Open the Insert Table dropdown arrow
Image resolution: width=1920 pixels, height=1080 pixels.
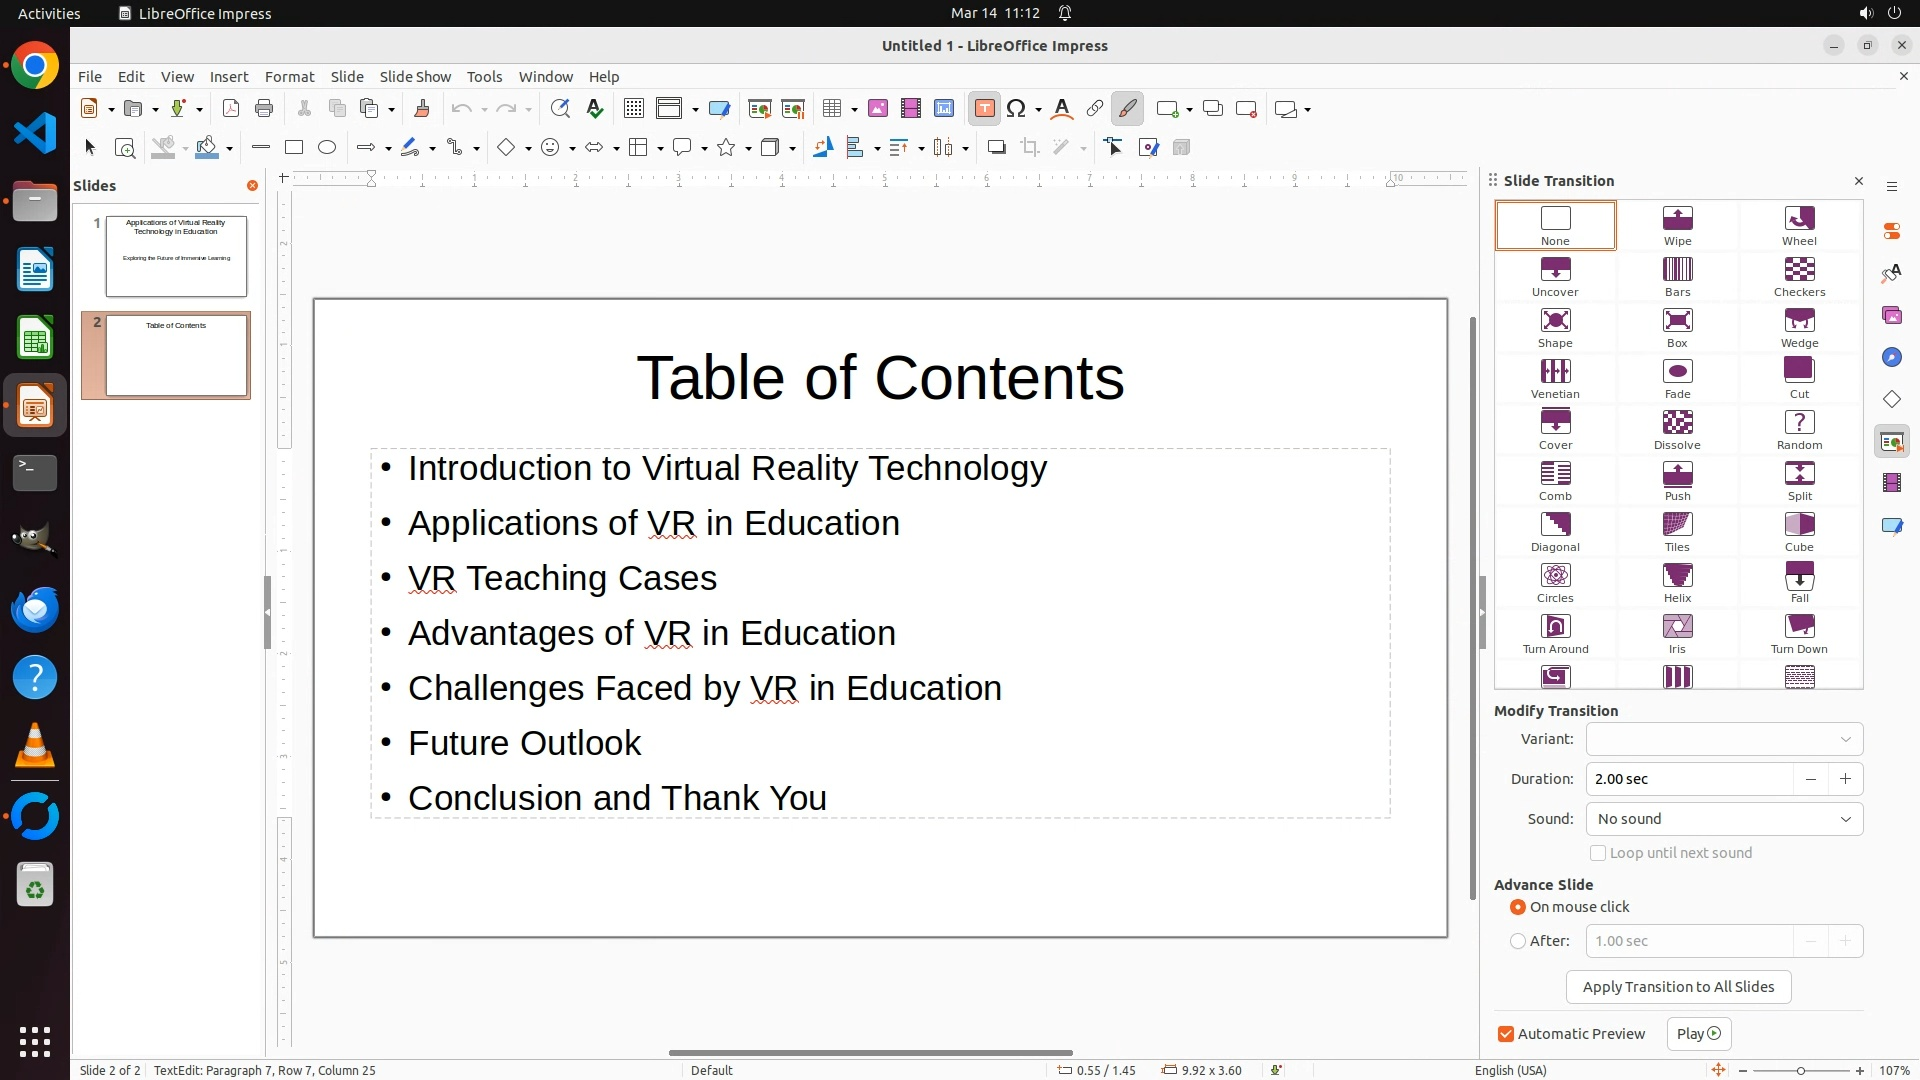click(854, 110)
